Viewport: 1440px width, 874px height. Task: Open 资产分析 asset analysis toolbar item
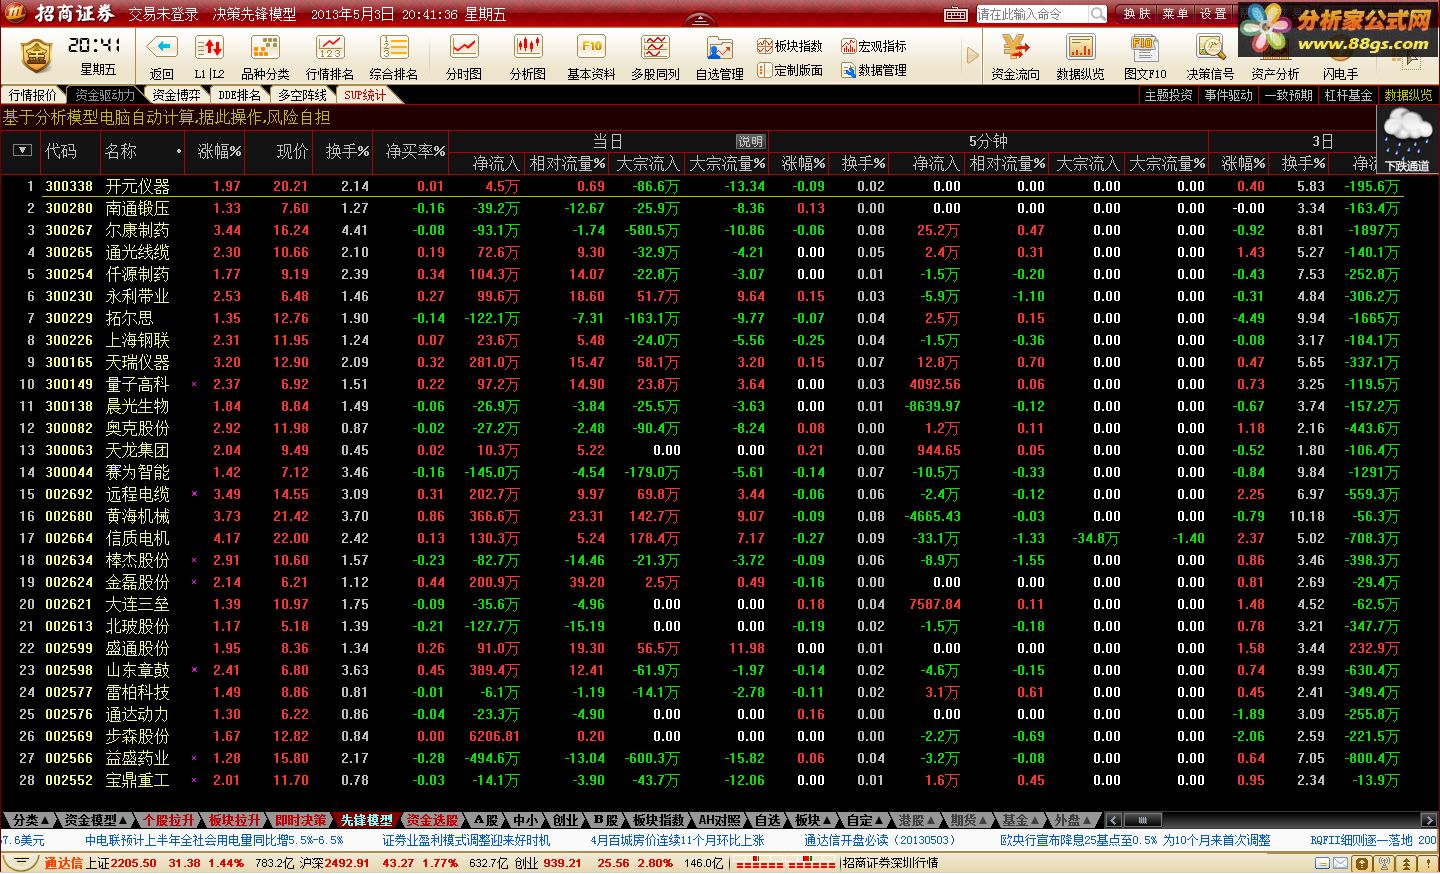coord(1275,74)
